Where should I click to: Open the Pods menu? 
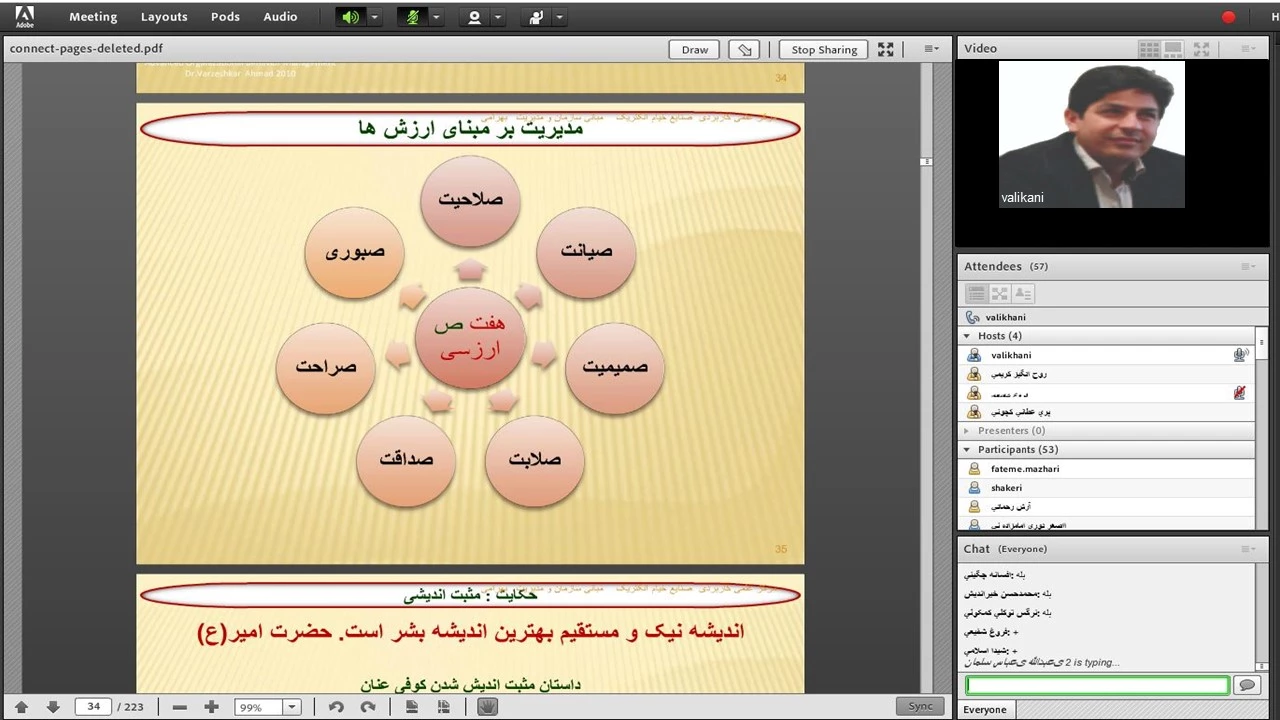[225, 17]
